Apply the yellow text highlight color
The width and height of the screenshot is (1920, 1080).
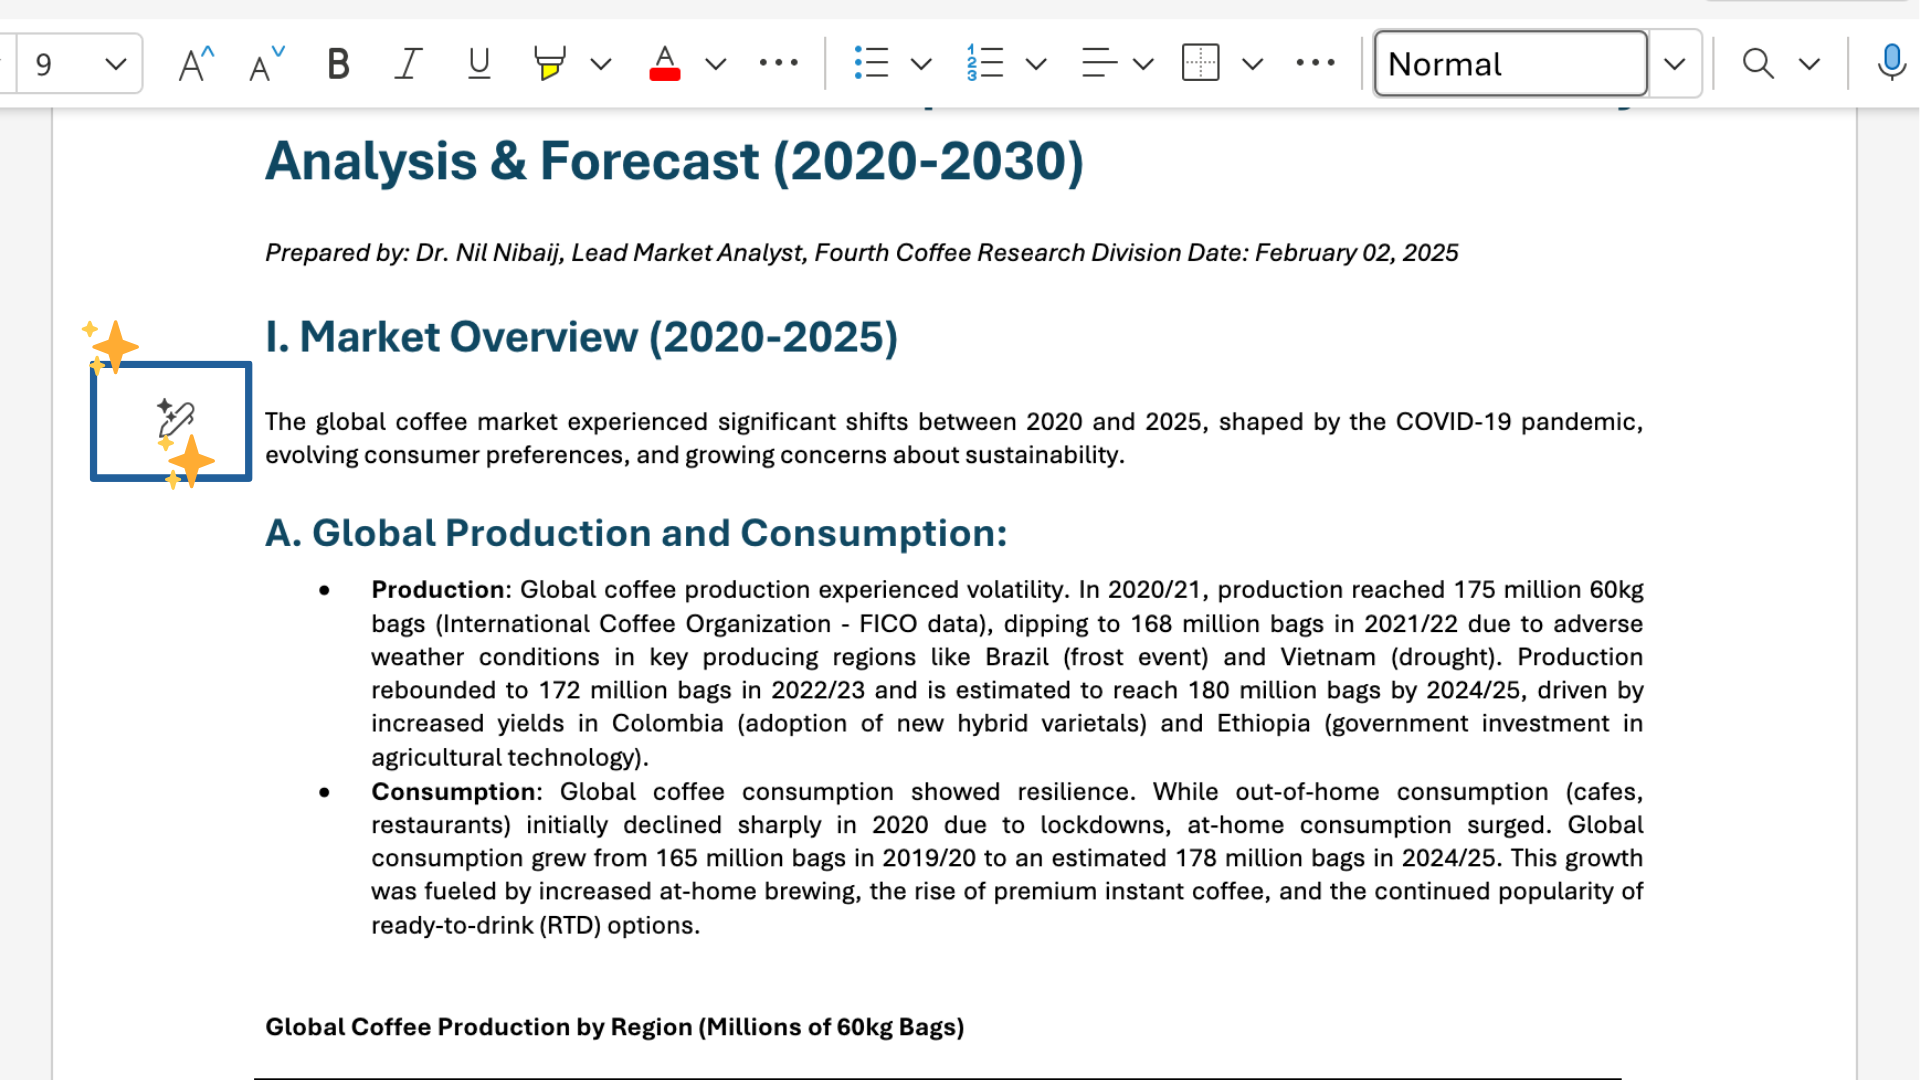coord(549,64)
